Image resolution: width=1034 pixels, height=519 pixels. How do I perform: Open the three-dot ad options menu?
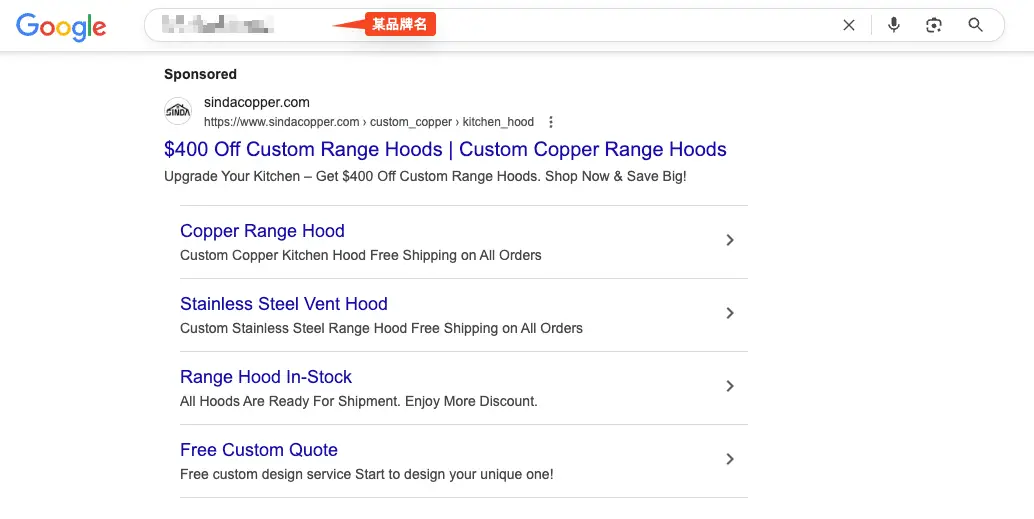(551, 122)
